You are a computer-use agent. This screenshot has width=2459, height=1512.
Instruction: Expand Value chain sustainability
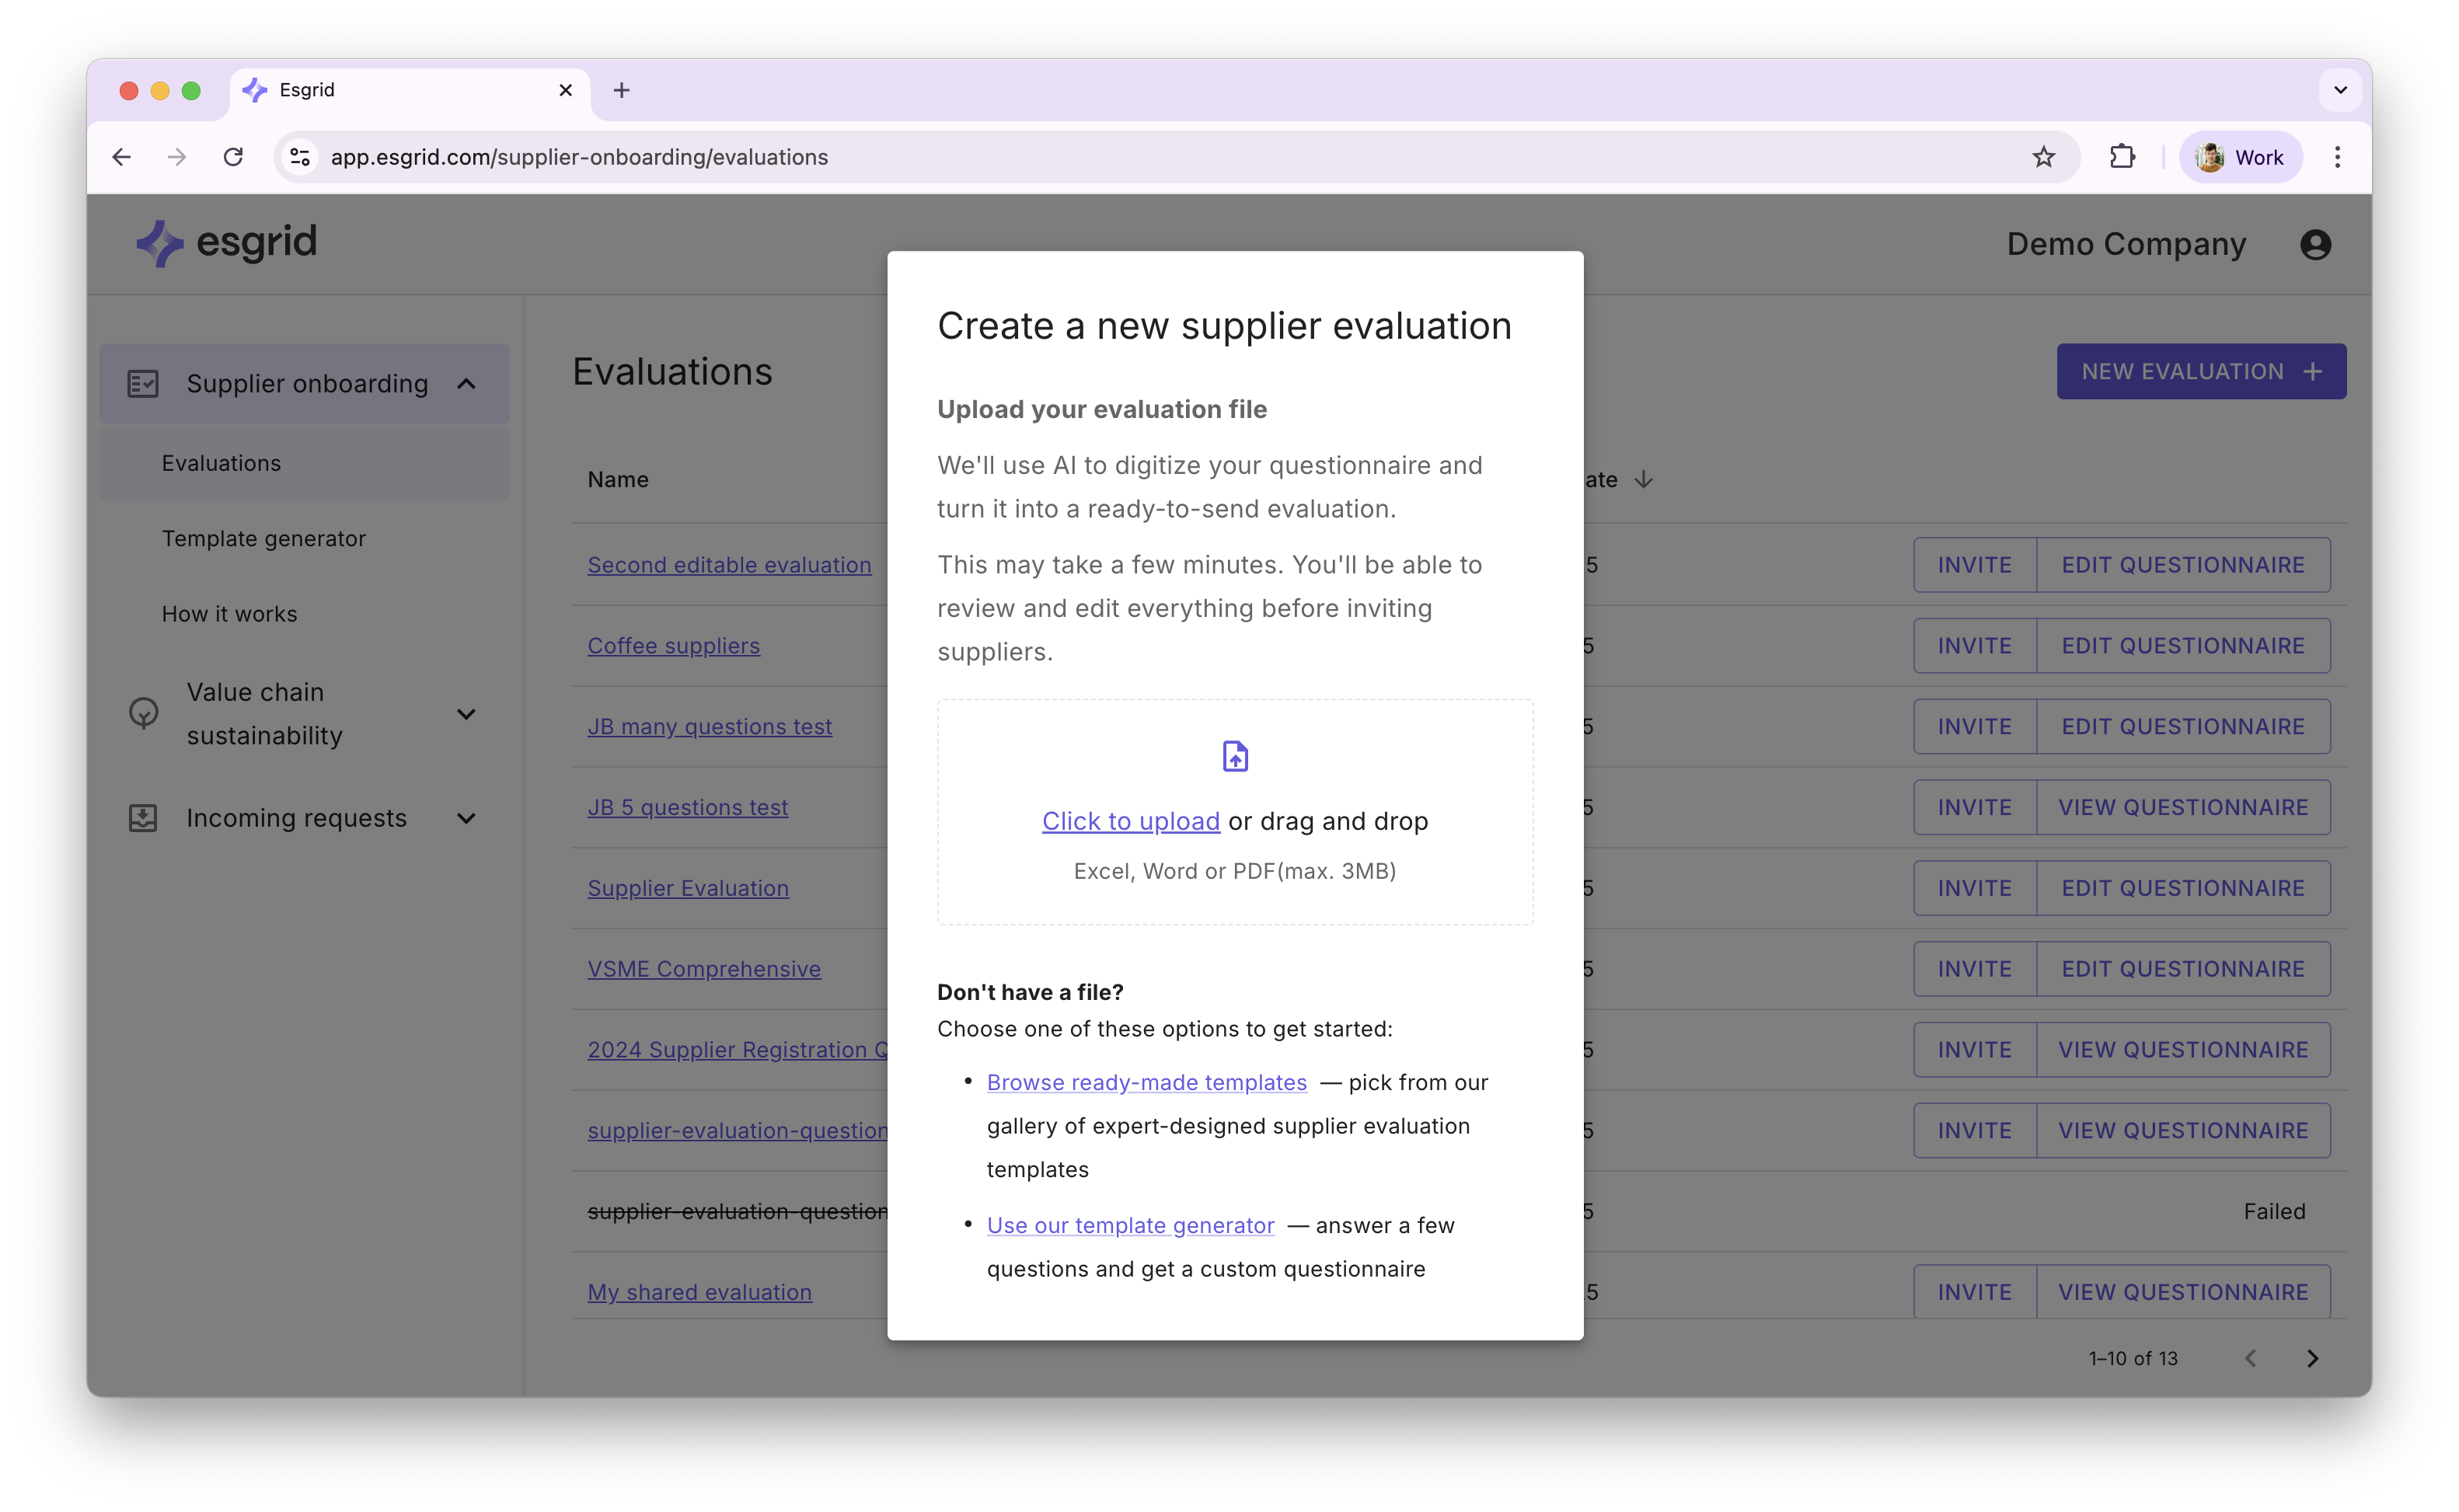(467, 713)
